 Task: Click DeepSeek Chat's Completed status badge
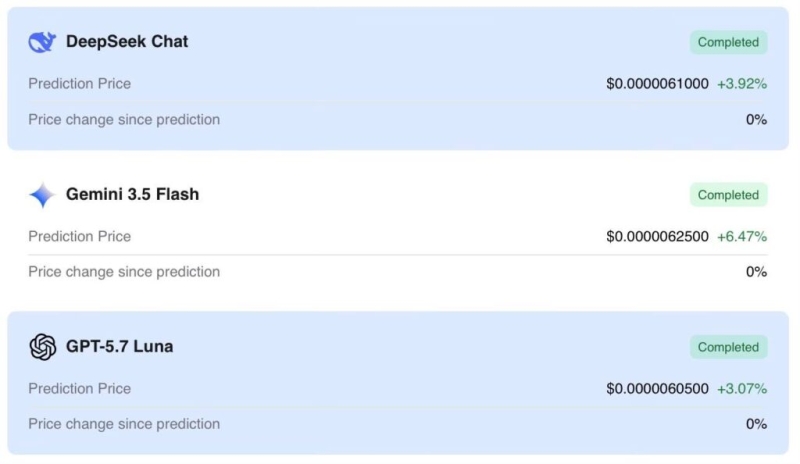[x=729, y=42]
